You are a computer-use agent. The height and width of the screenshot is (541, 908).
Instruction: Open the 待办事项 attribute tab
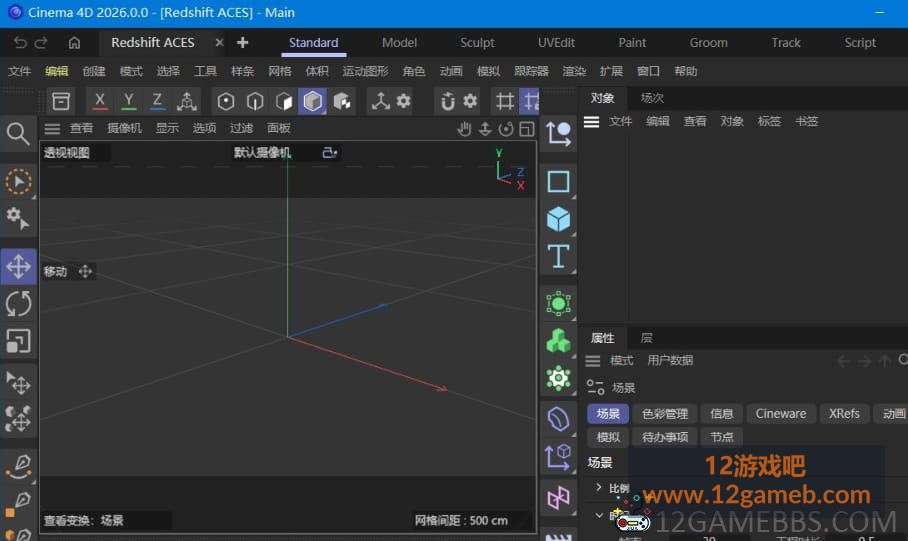pyautogui.click(x=665, y=437)
